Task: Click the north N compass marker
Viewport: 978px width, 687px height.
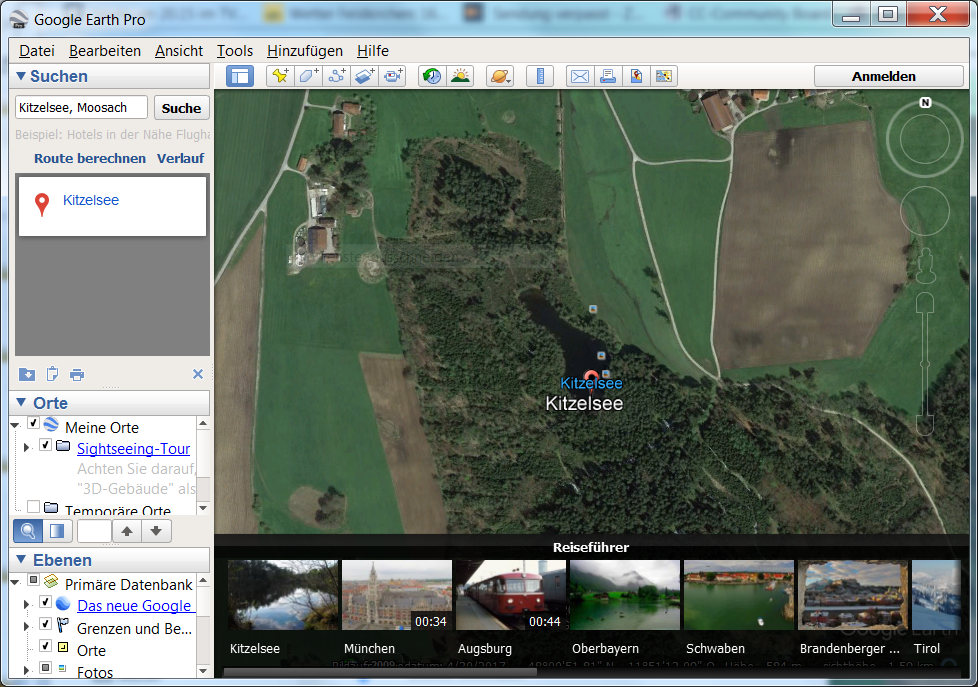Action: click(x=926, y=103)
